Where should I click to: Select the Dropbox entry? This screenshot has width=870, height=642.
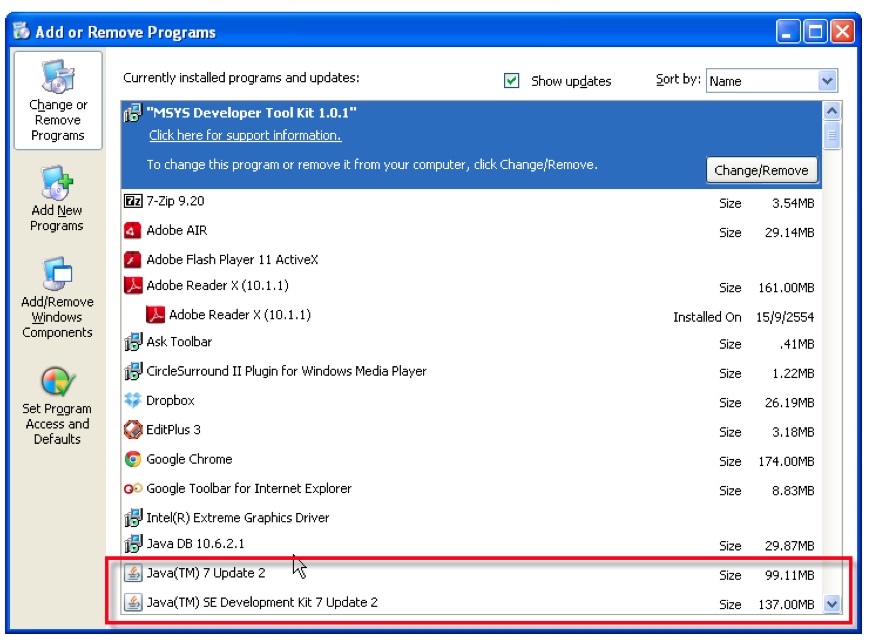click(x=471, y=400)
